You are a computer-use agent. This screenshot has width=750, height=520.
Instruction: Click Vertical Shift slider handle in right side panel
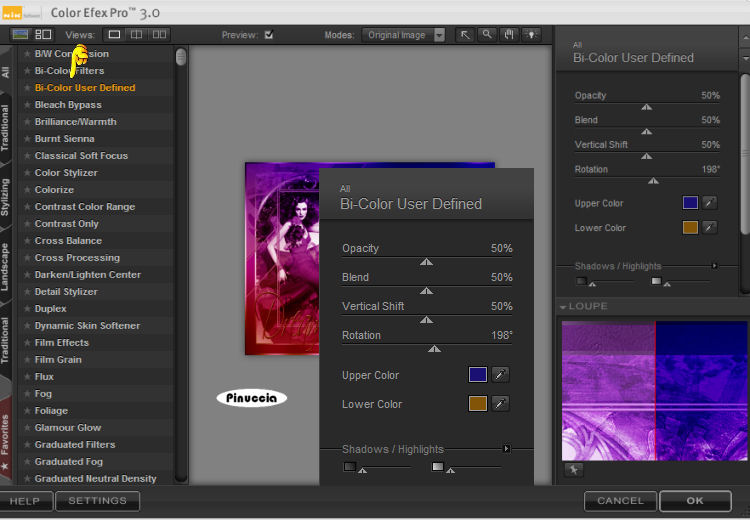[647, 156]
